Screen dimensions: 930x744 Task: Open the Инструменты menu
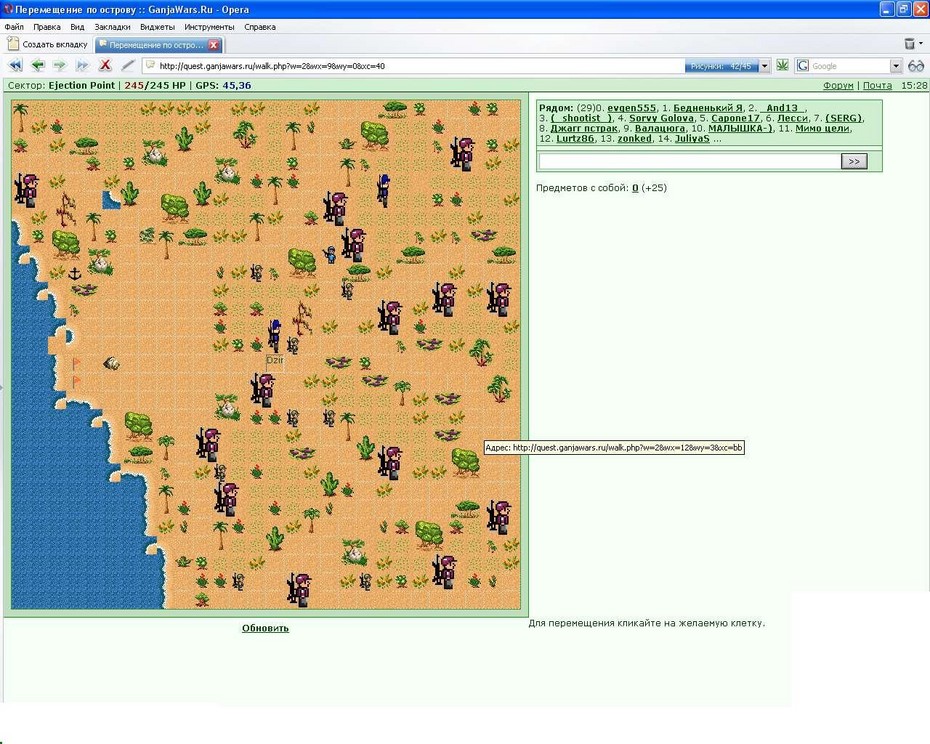click(x=209, y=27)
